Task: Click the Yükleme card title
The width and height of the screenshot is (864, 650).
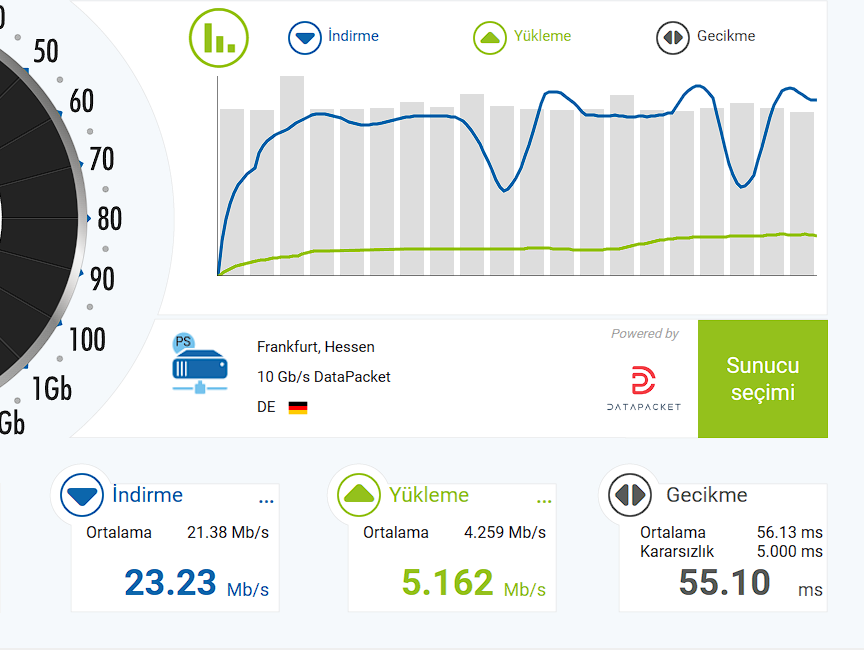Action: tap(429, 495)
